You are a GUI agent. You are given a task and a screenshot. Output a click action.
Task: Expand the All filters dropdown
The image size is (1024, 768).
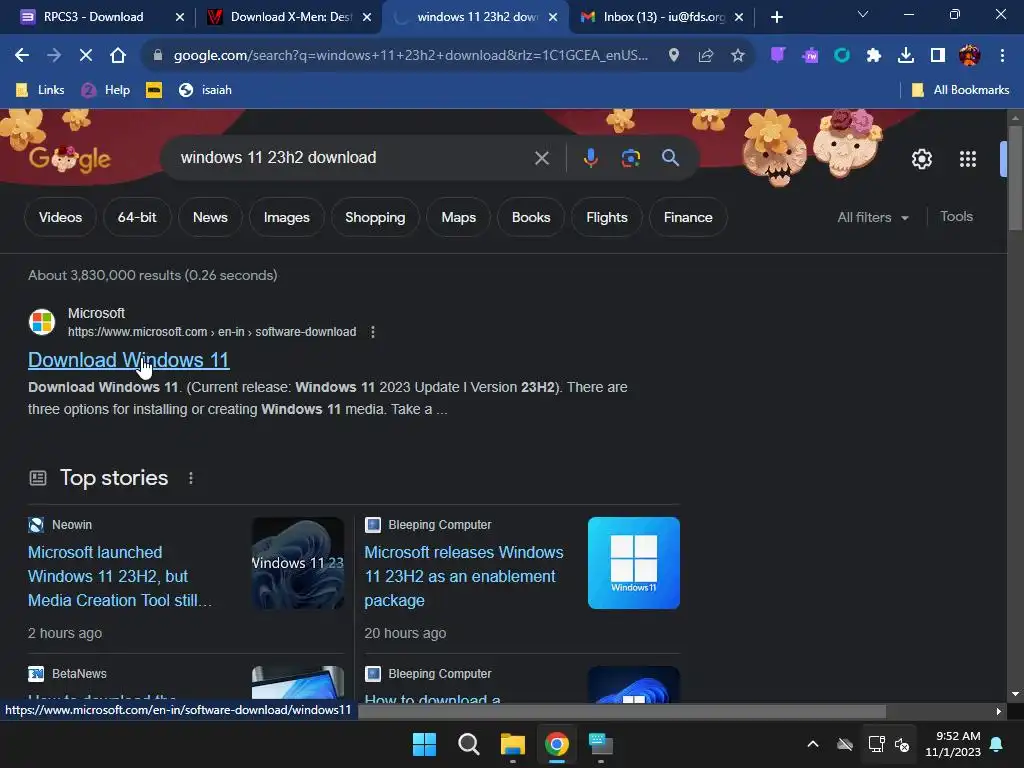(873, 217)
